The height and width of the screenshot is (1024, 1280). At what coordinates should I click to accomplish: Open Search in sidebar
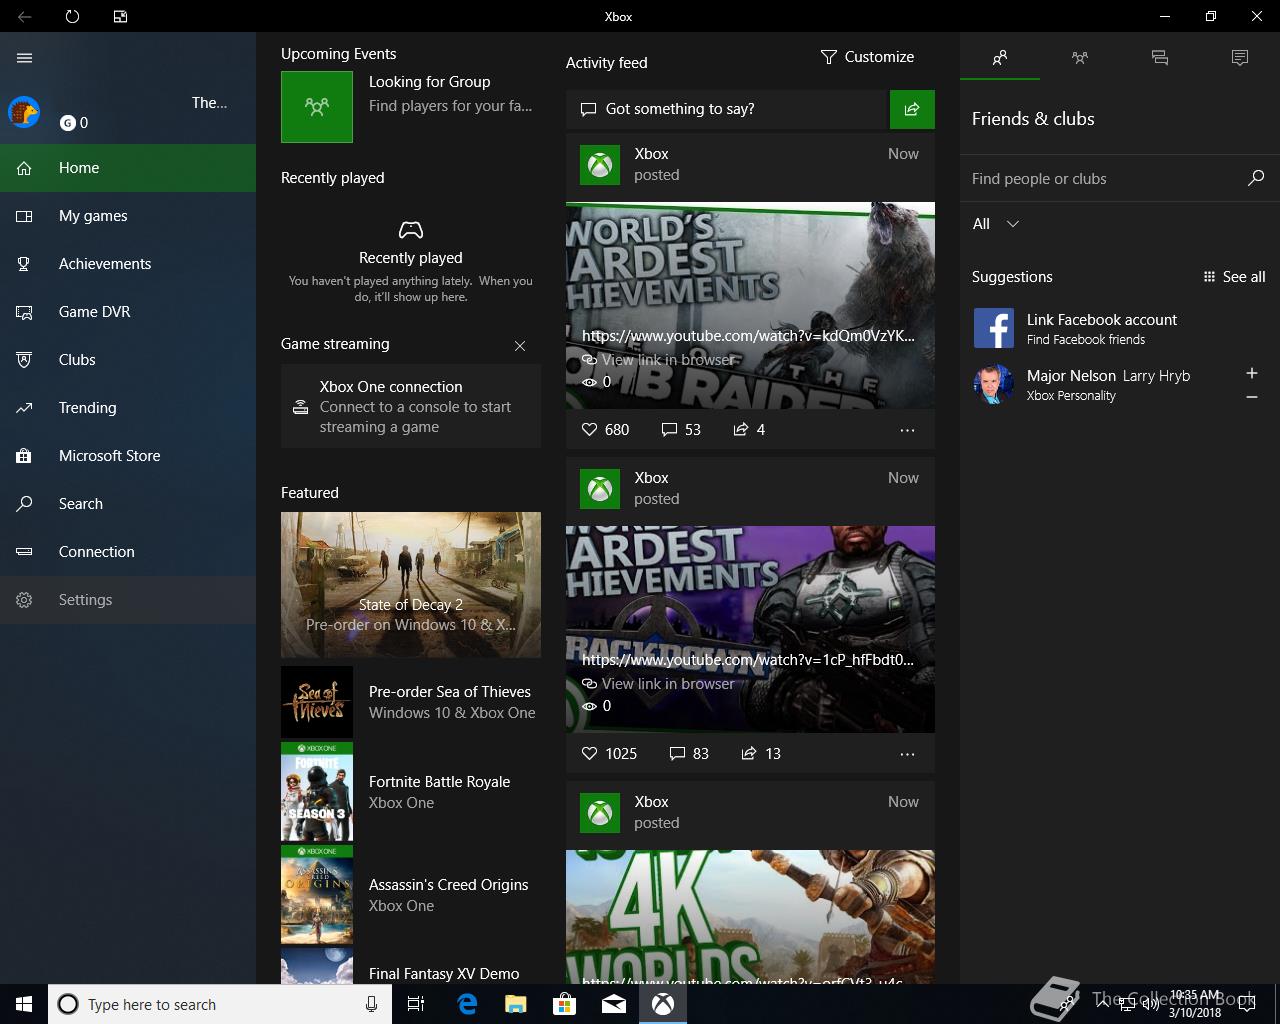[x=128, y=504]
